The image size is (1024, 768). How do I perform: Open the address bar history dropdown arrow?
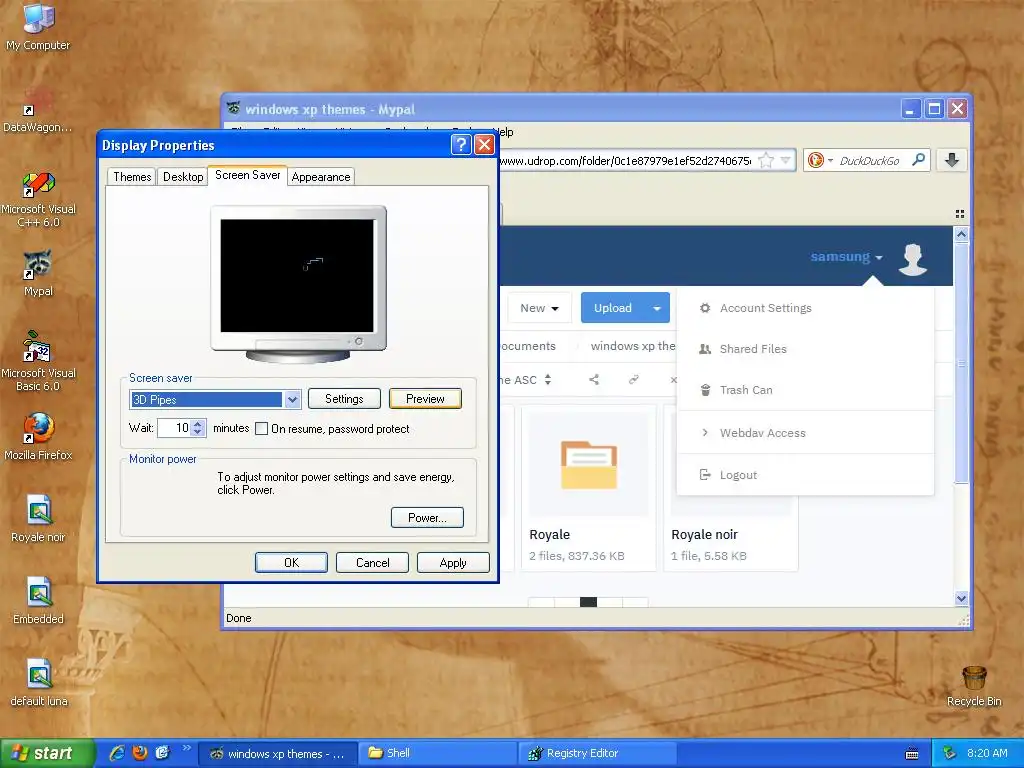(786, 160)
